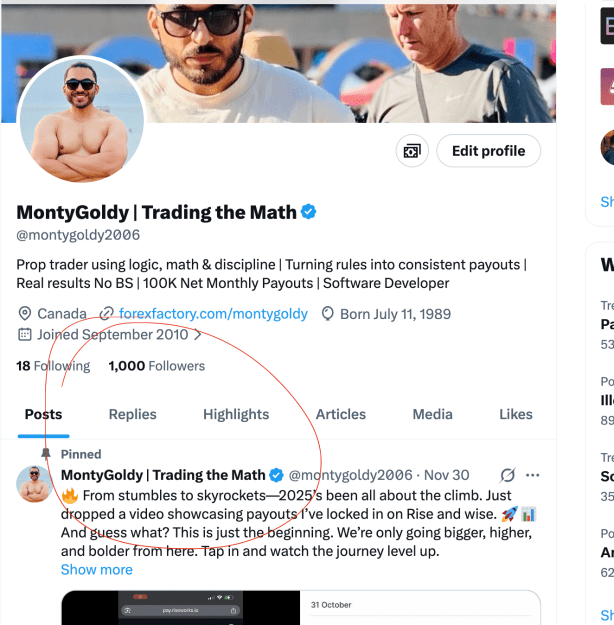Image resolution: width=614 pixels, height=625 pixels.
Task: Select the Articles tab
Action: tap(340, 414)
